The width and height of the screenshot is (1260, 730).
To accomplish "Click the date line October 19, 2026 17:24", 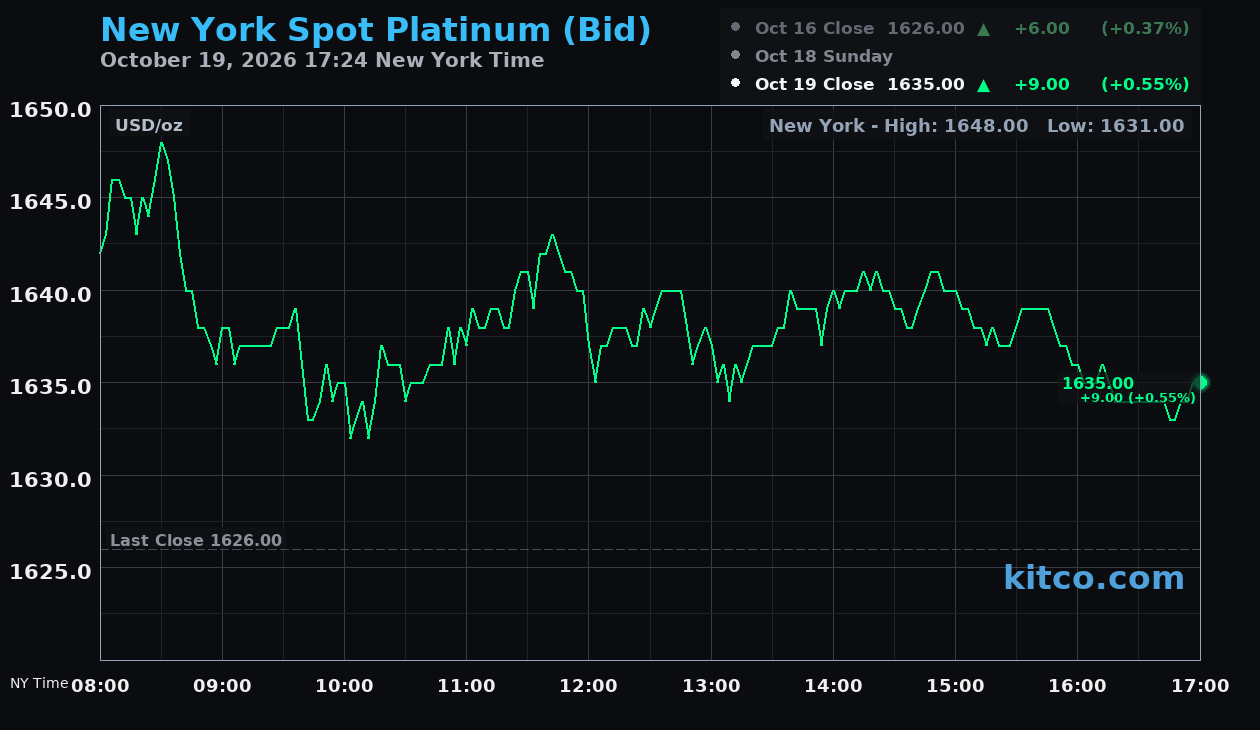I will click(322, 60).
